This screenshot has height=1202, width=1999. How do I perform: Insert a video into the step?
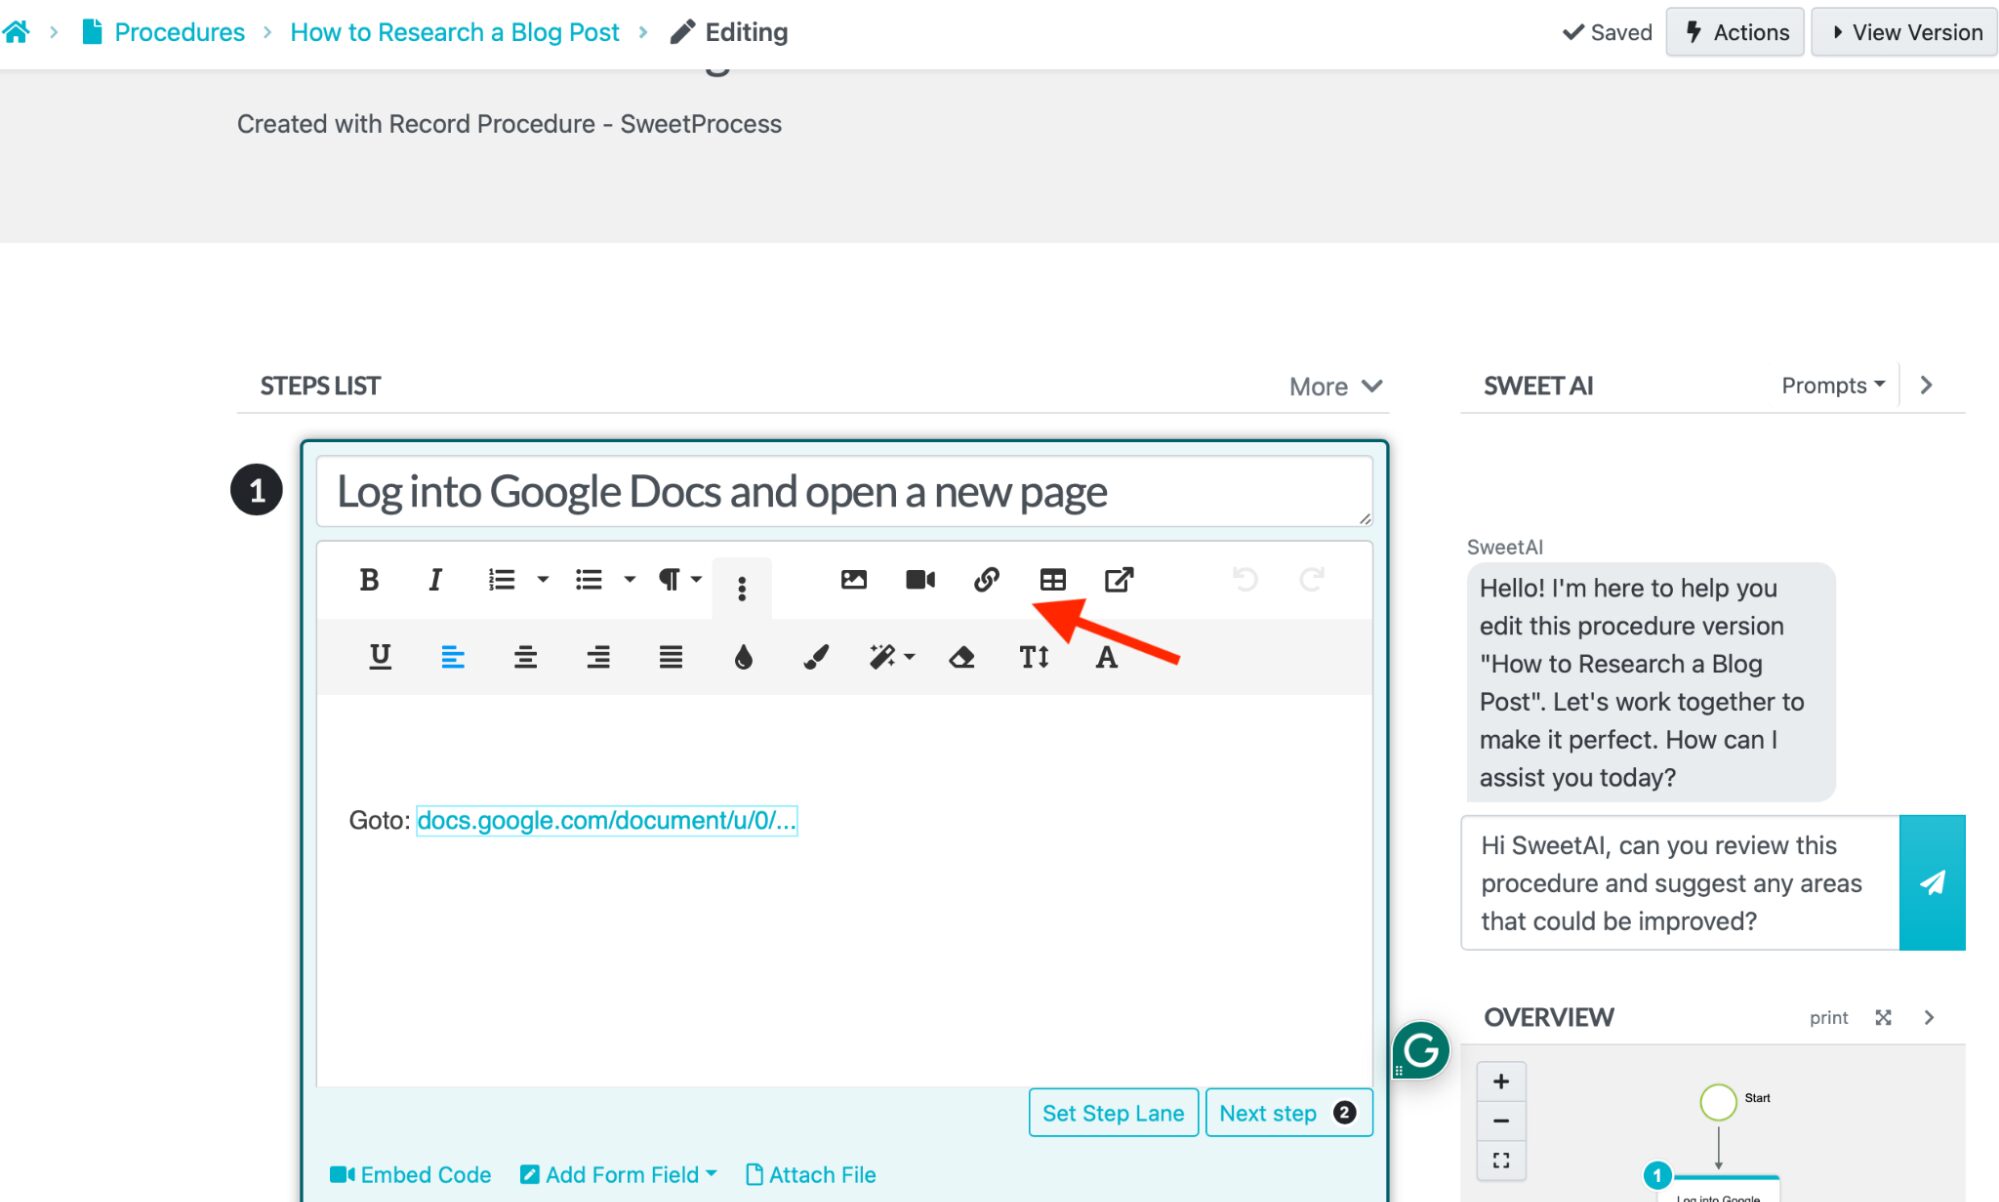920,580
